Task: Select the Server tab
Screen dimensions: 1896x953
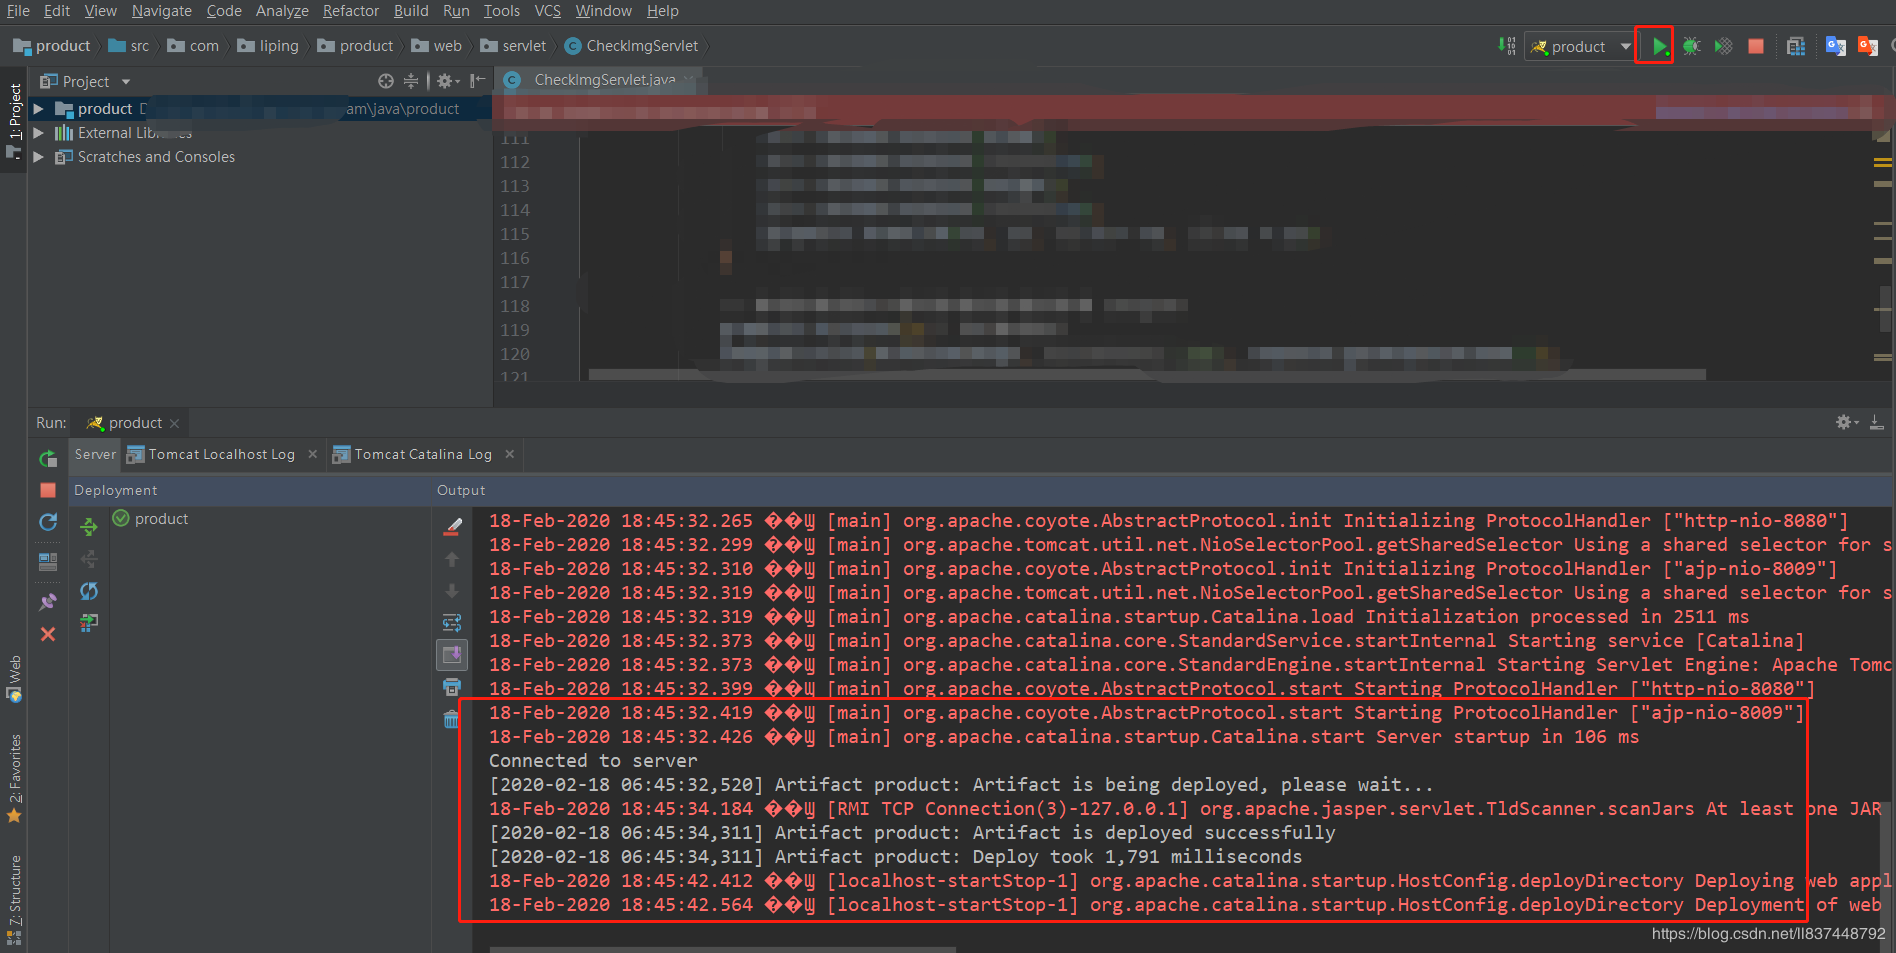Action: [95, 454]
